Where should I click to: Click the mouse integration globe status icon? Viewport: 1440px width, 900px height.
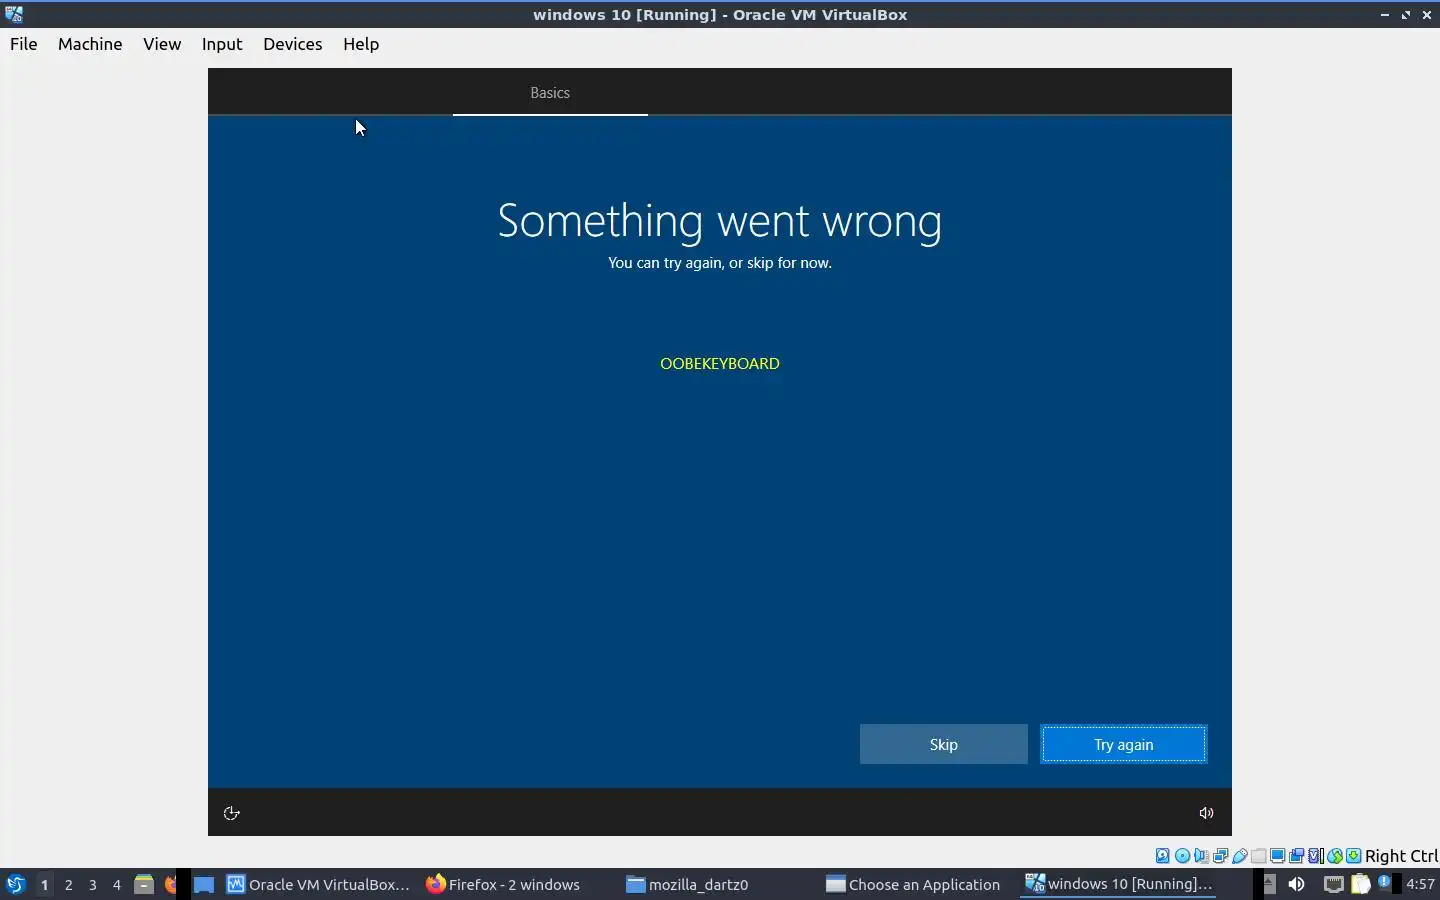pyautogui.click(x=1335, y=855)
